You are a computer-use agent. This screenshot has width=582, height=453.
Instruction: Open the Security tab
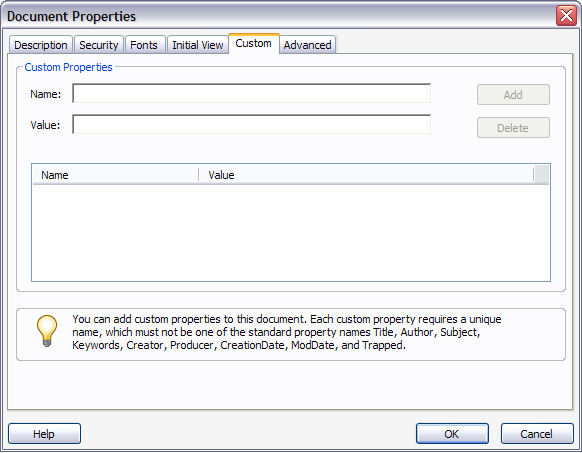click(99, 45)
